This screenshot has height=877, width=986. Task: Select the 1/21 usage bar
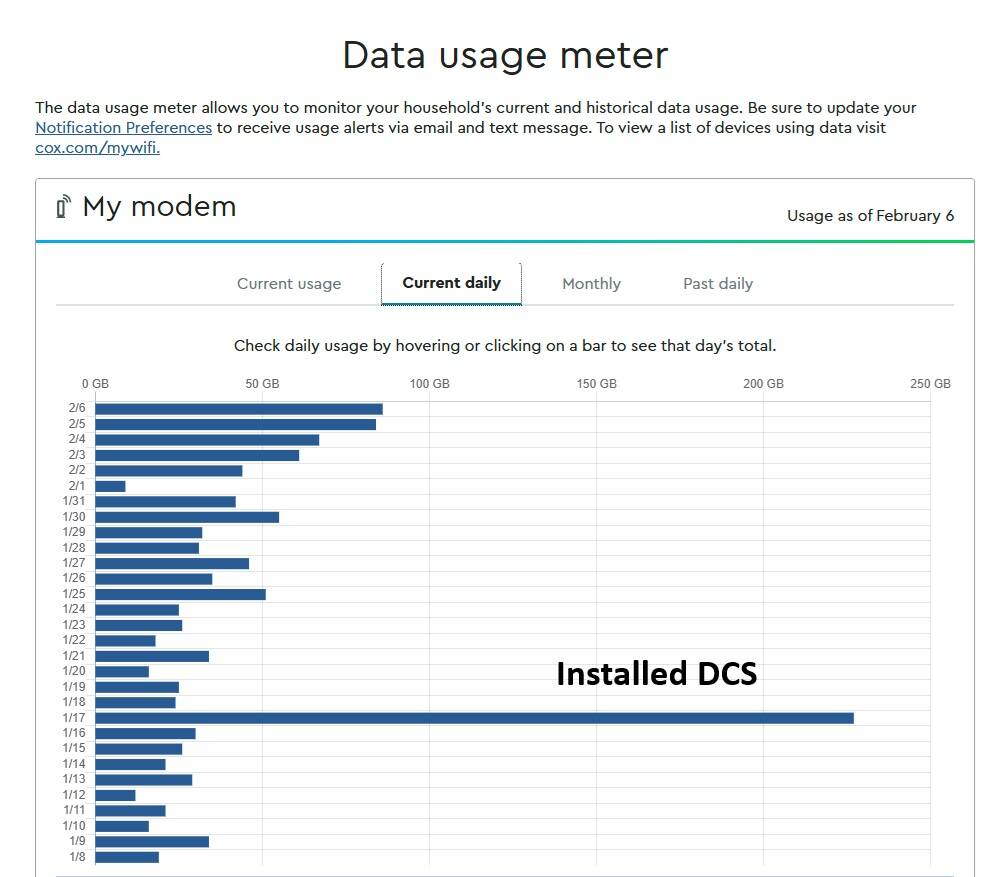tap(152, 656)
